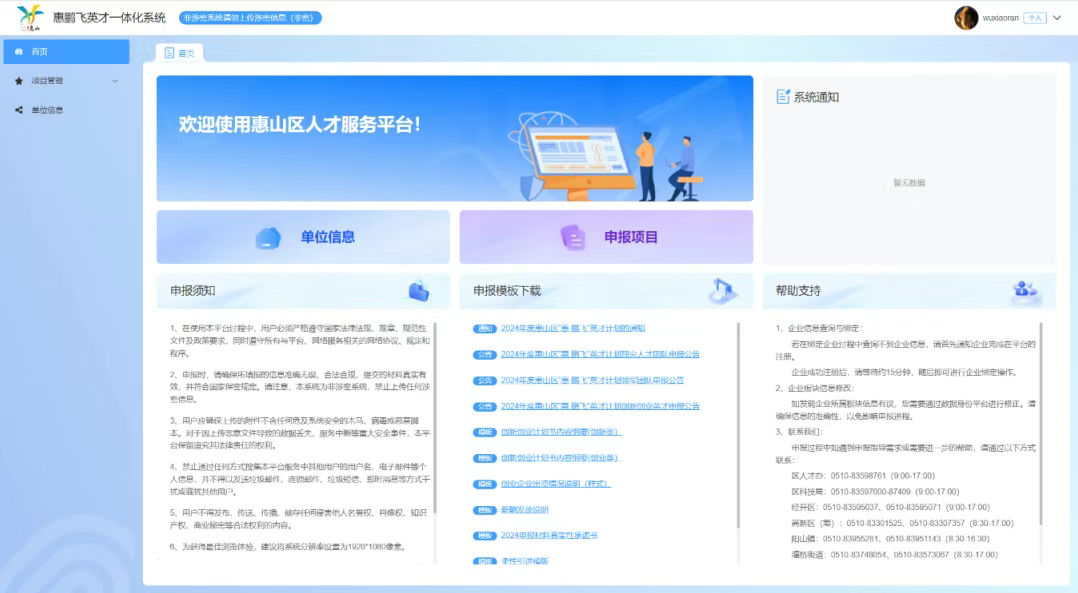Viewport: 1078px width, 593px height.
Task: Click the share icon beside 单位信息
Action: (19, 110)
